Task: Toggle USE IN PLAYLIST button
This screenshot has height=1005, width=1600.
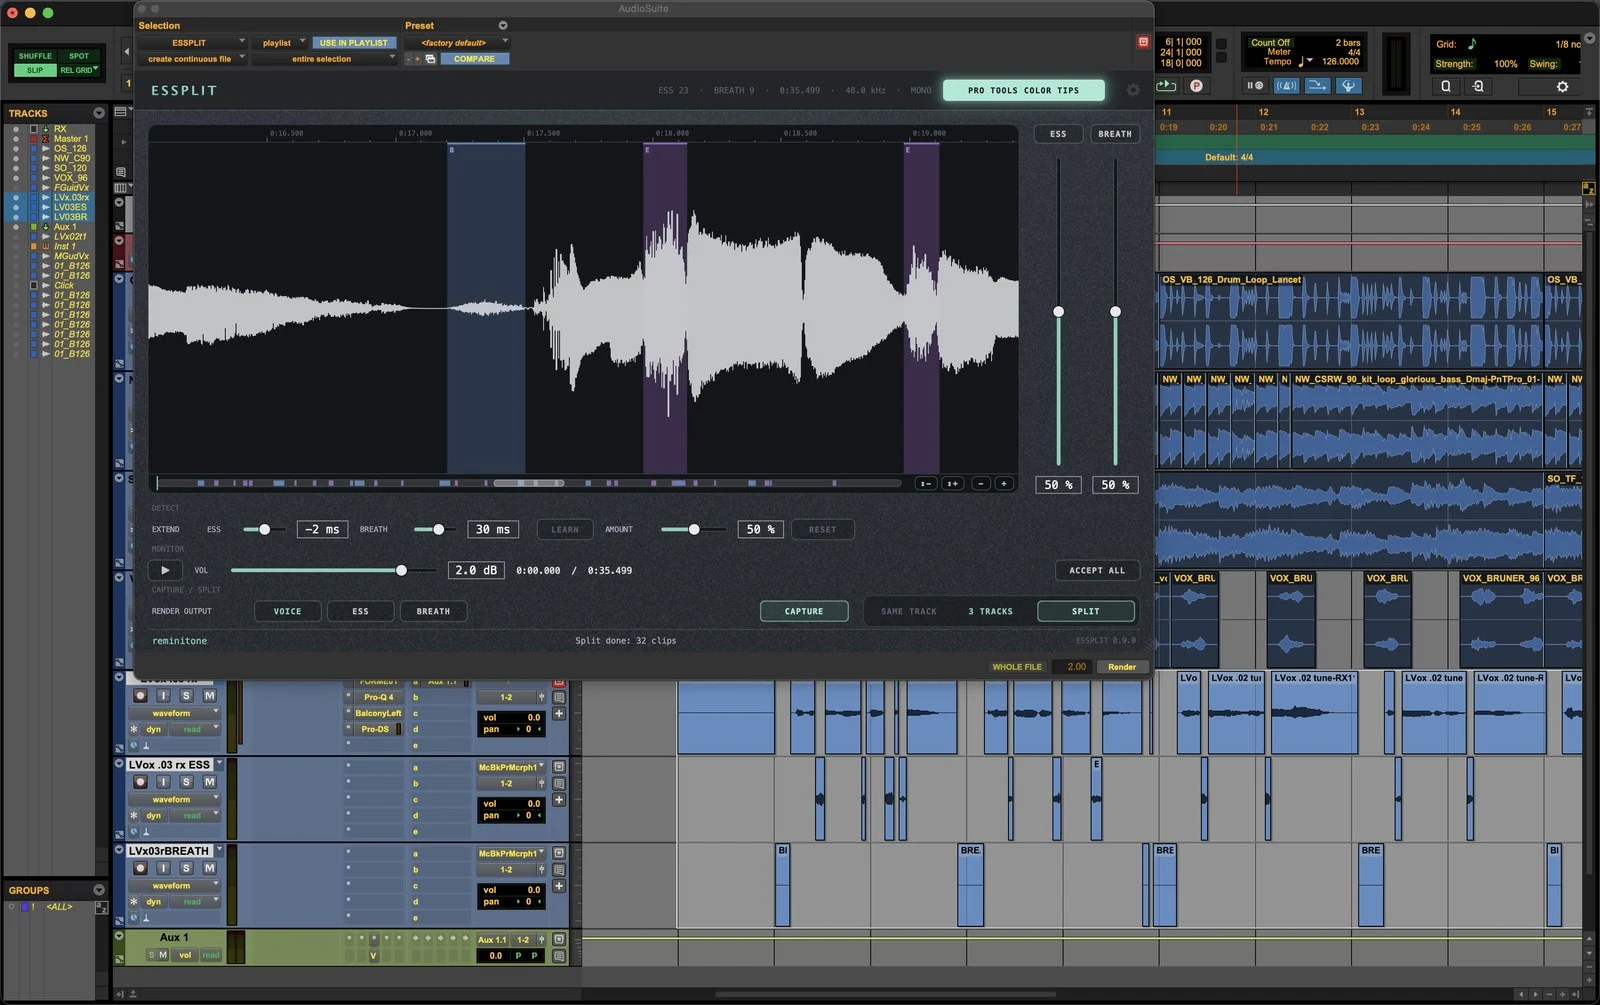Action: pos(354,43)
